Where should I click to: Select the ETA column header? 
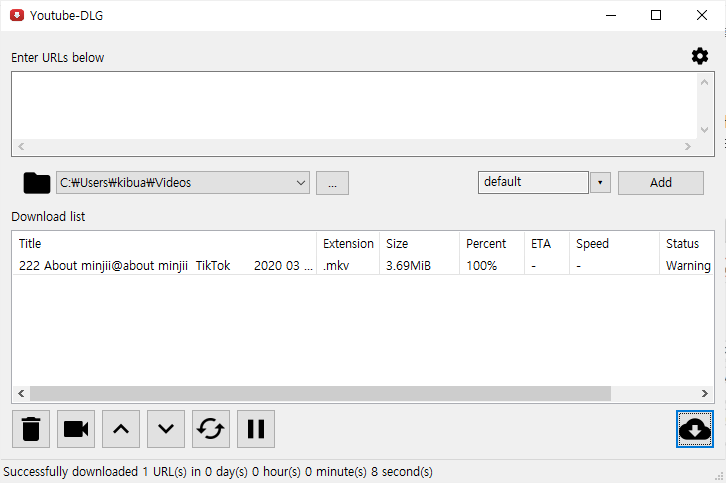pos(547,244)
